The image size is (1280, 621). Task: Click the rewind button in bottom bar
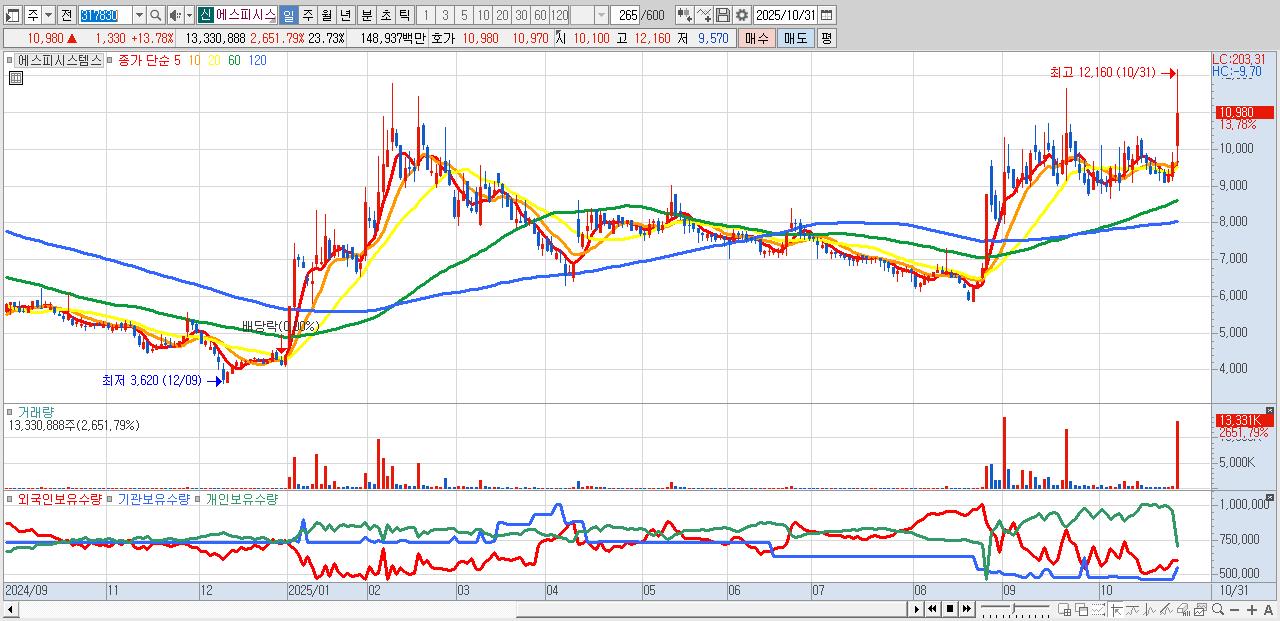pyautogui.click(x=933, y=609)
